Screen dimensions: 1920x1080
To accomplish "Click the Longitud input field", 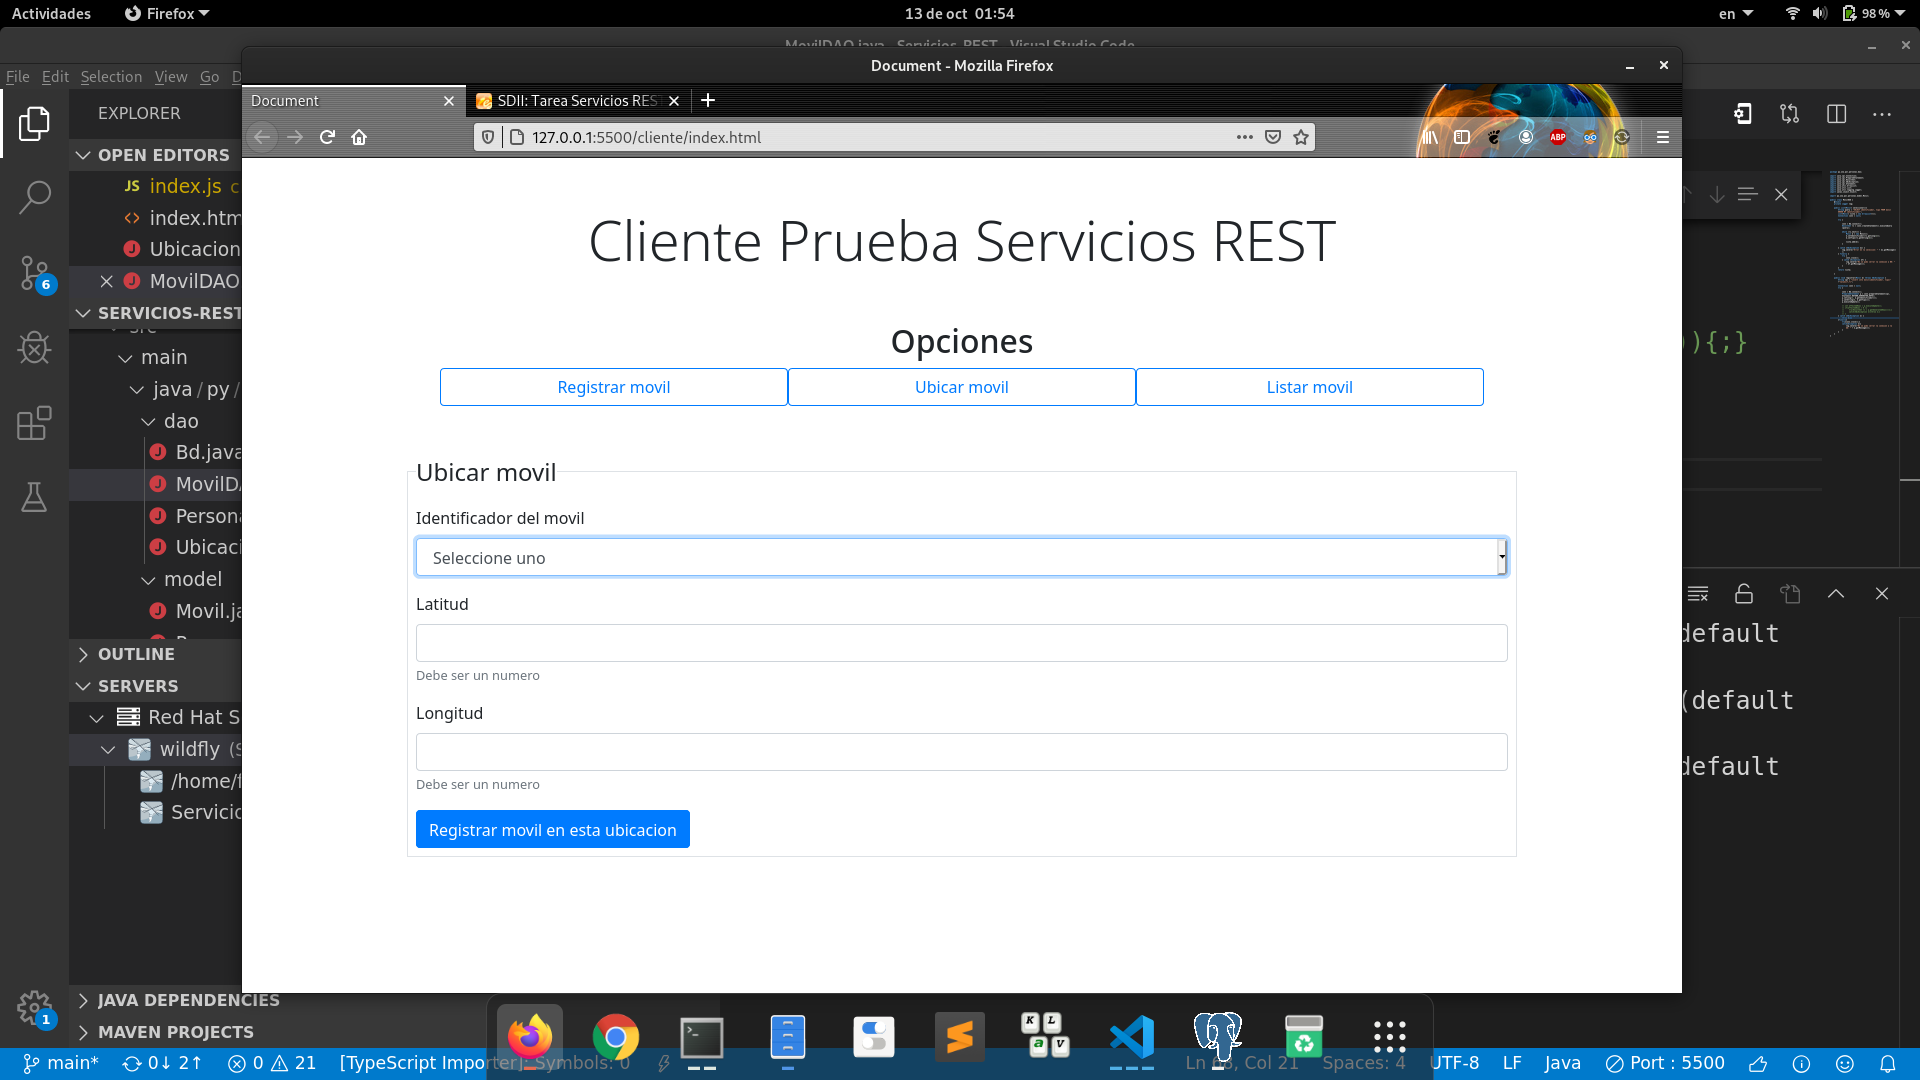I will (x=961, y=752).
